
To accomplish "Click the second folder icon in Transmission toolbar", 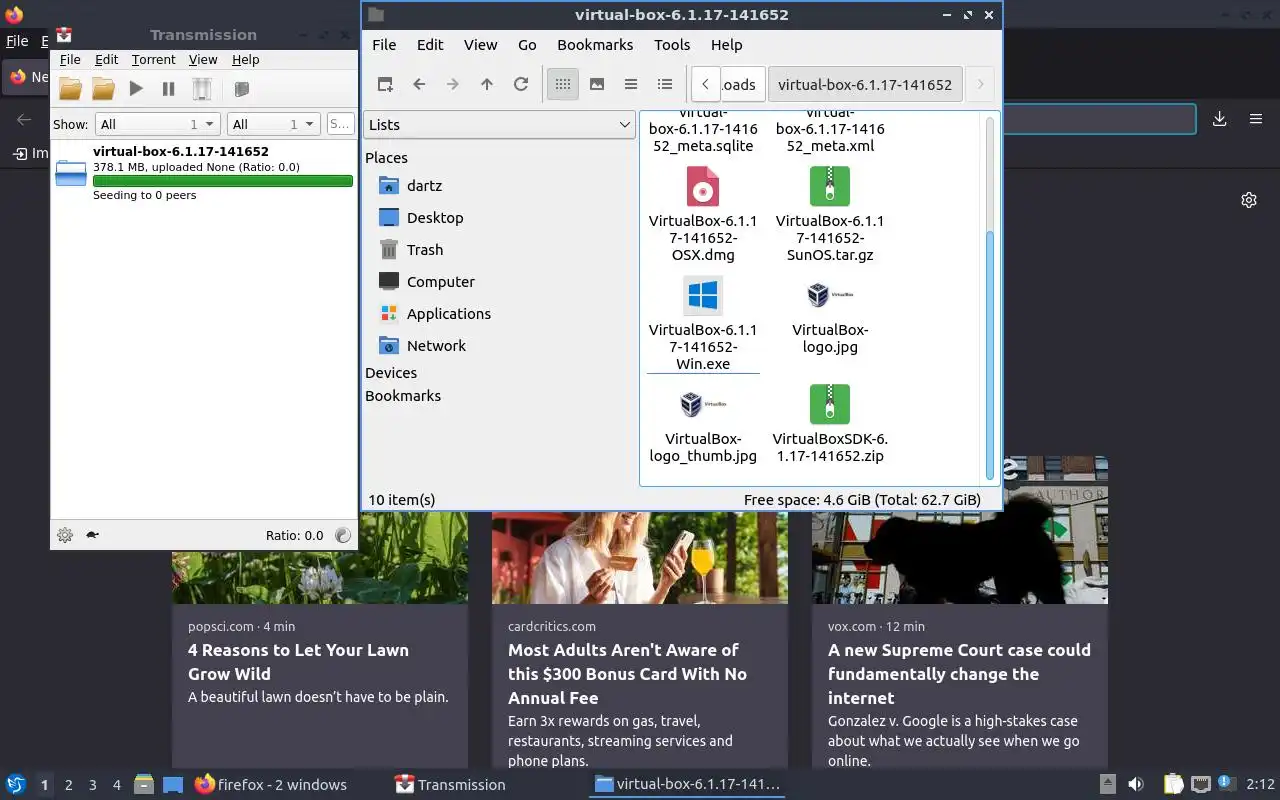I will pyautogui.click(x=103, y=89).
